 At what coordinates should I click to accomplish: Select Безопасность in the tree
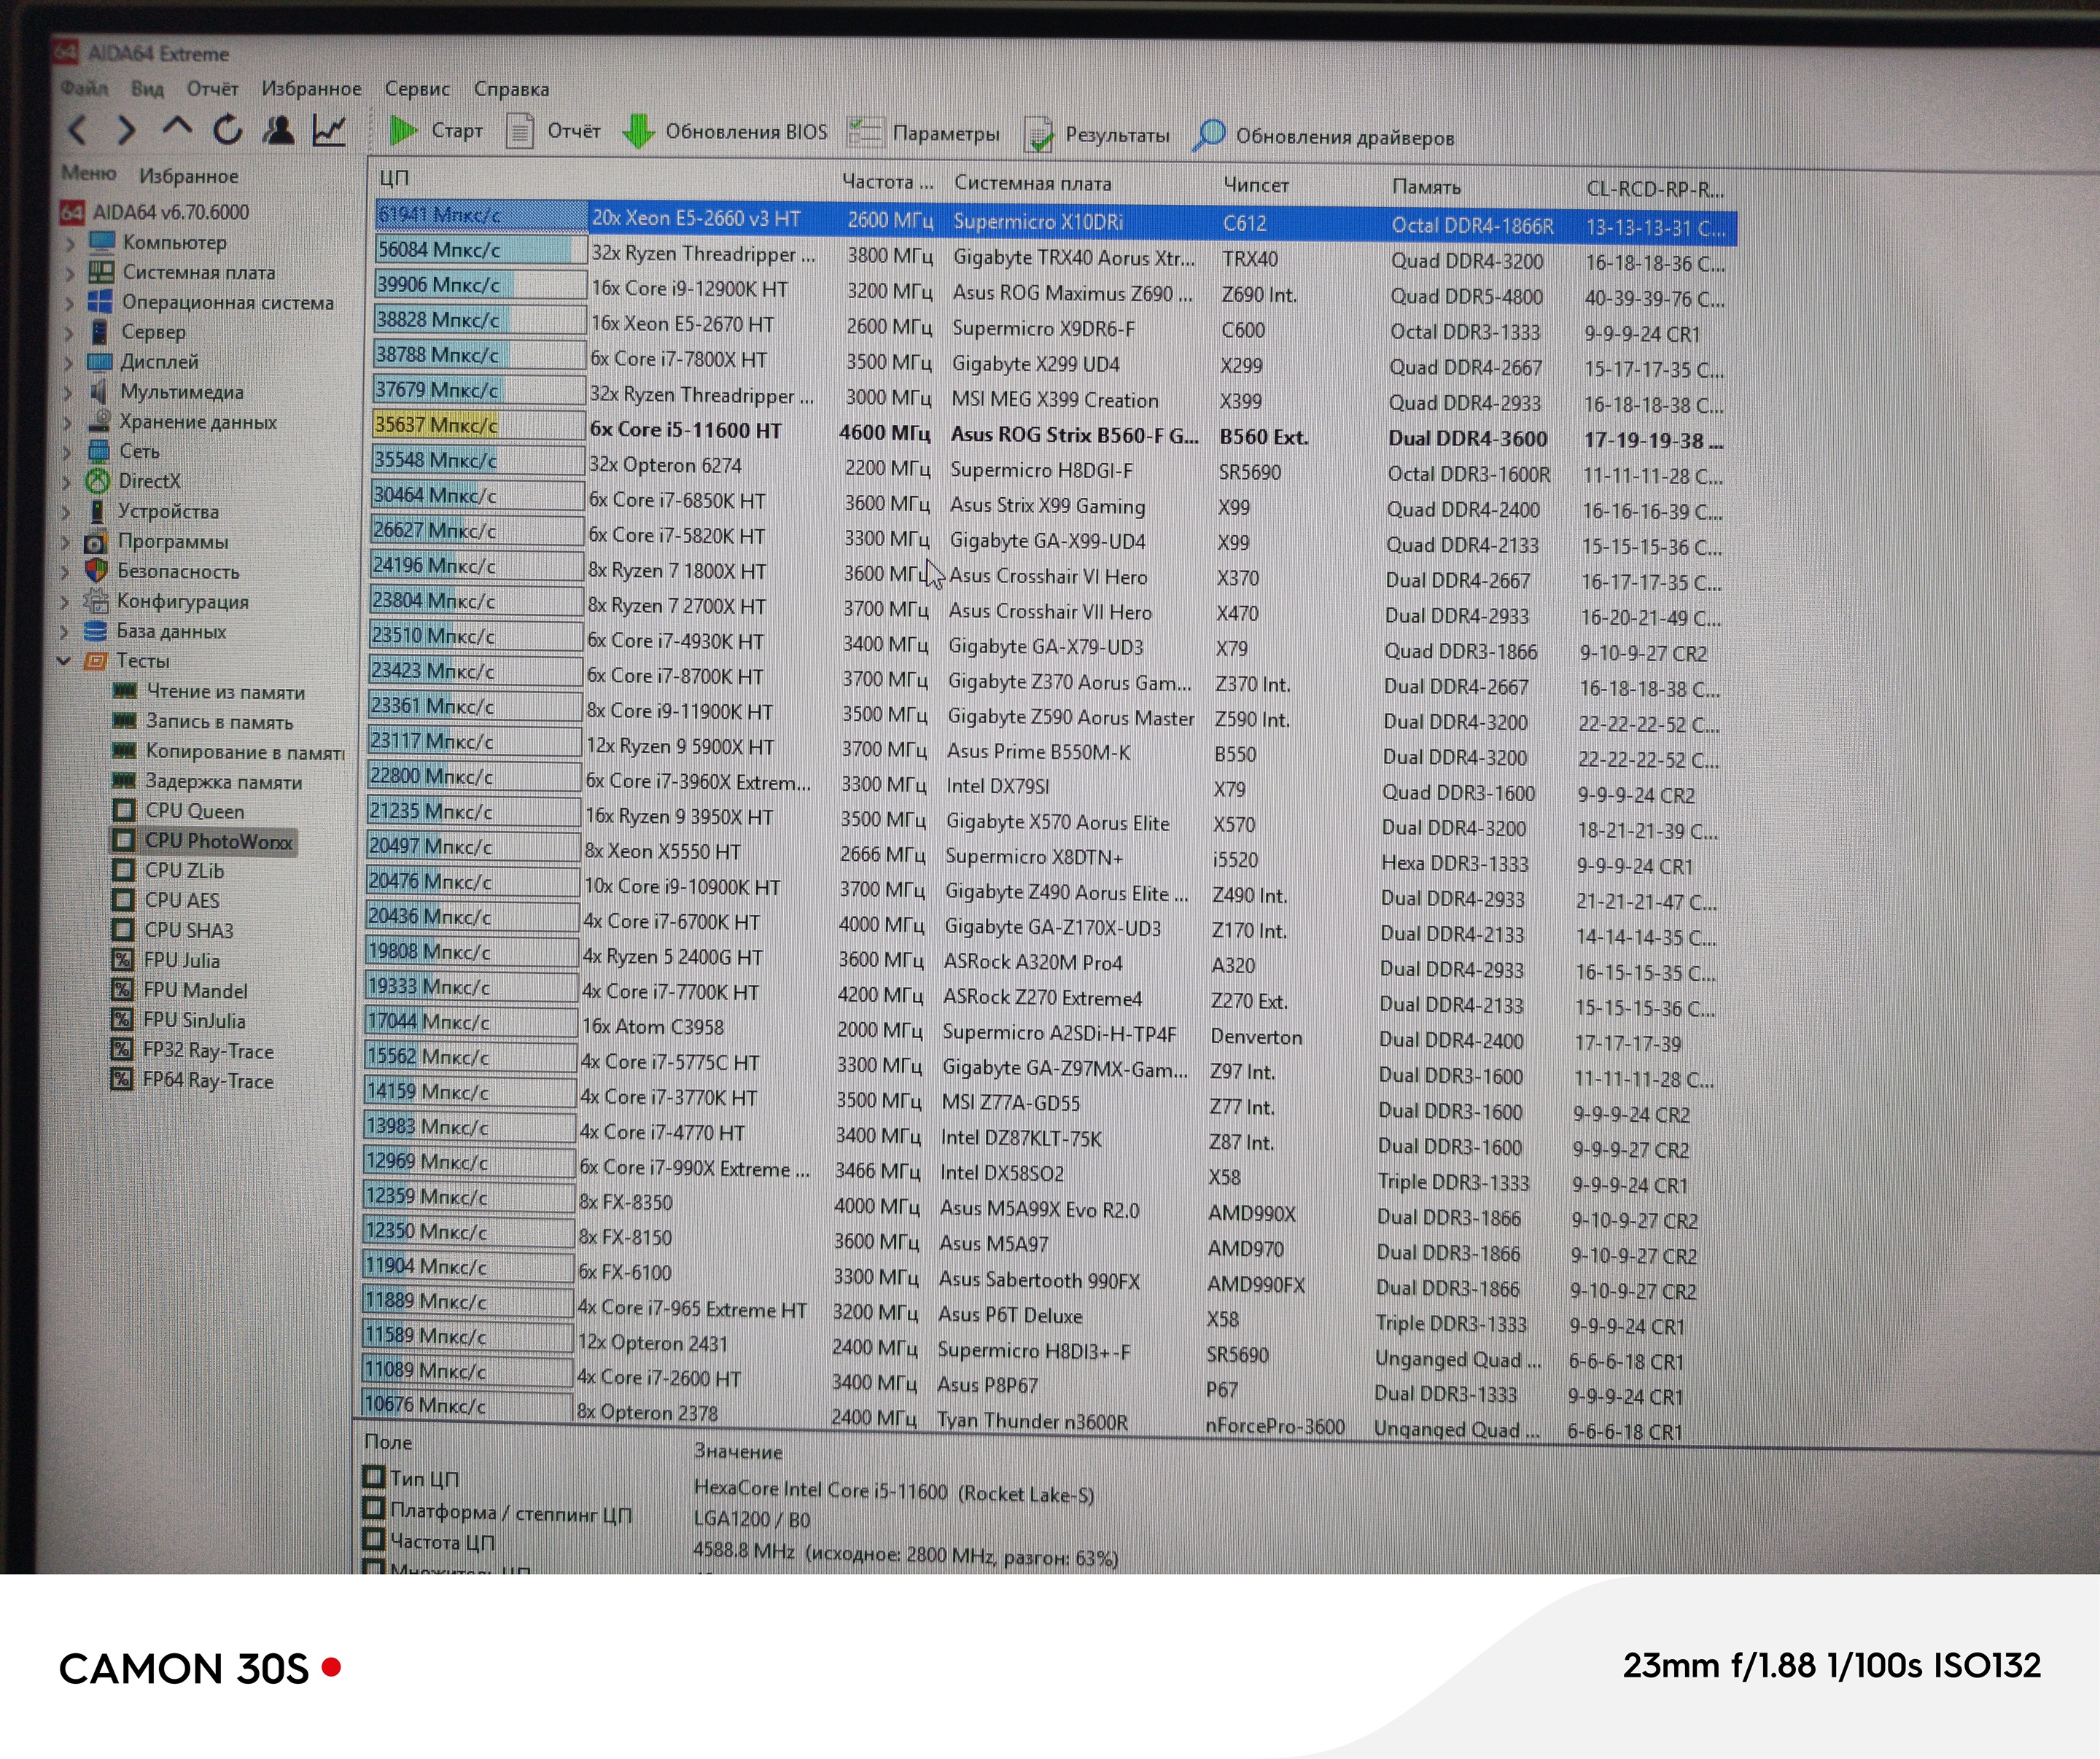162,571
